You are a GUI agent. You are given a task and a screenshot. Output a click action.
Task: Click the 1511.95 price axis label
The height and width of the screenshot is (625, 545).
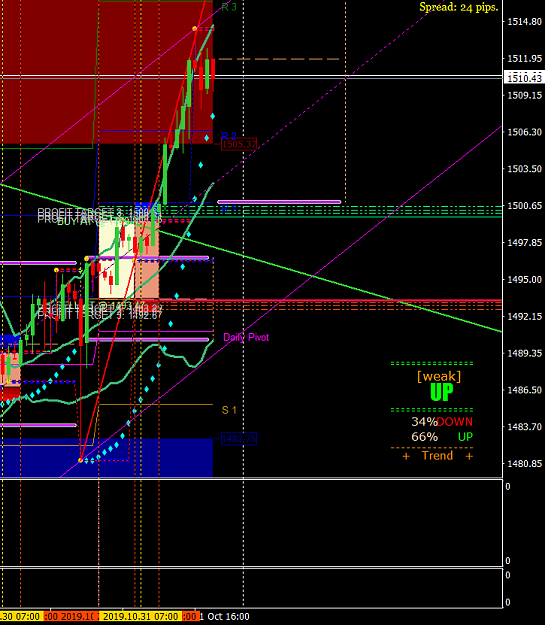click(524, 59)
